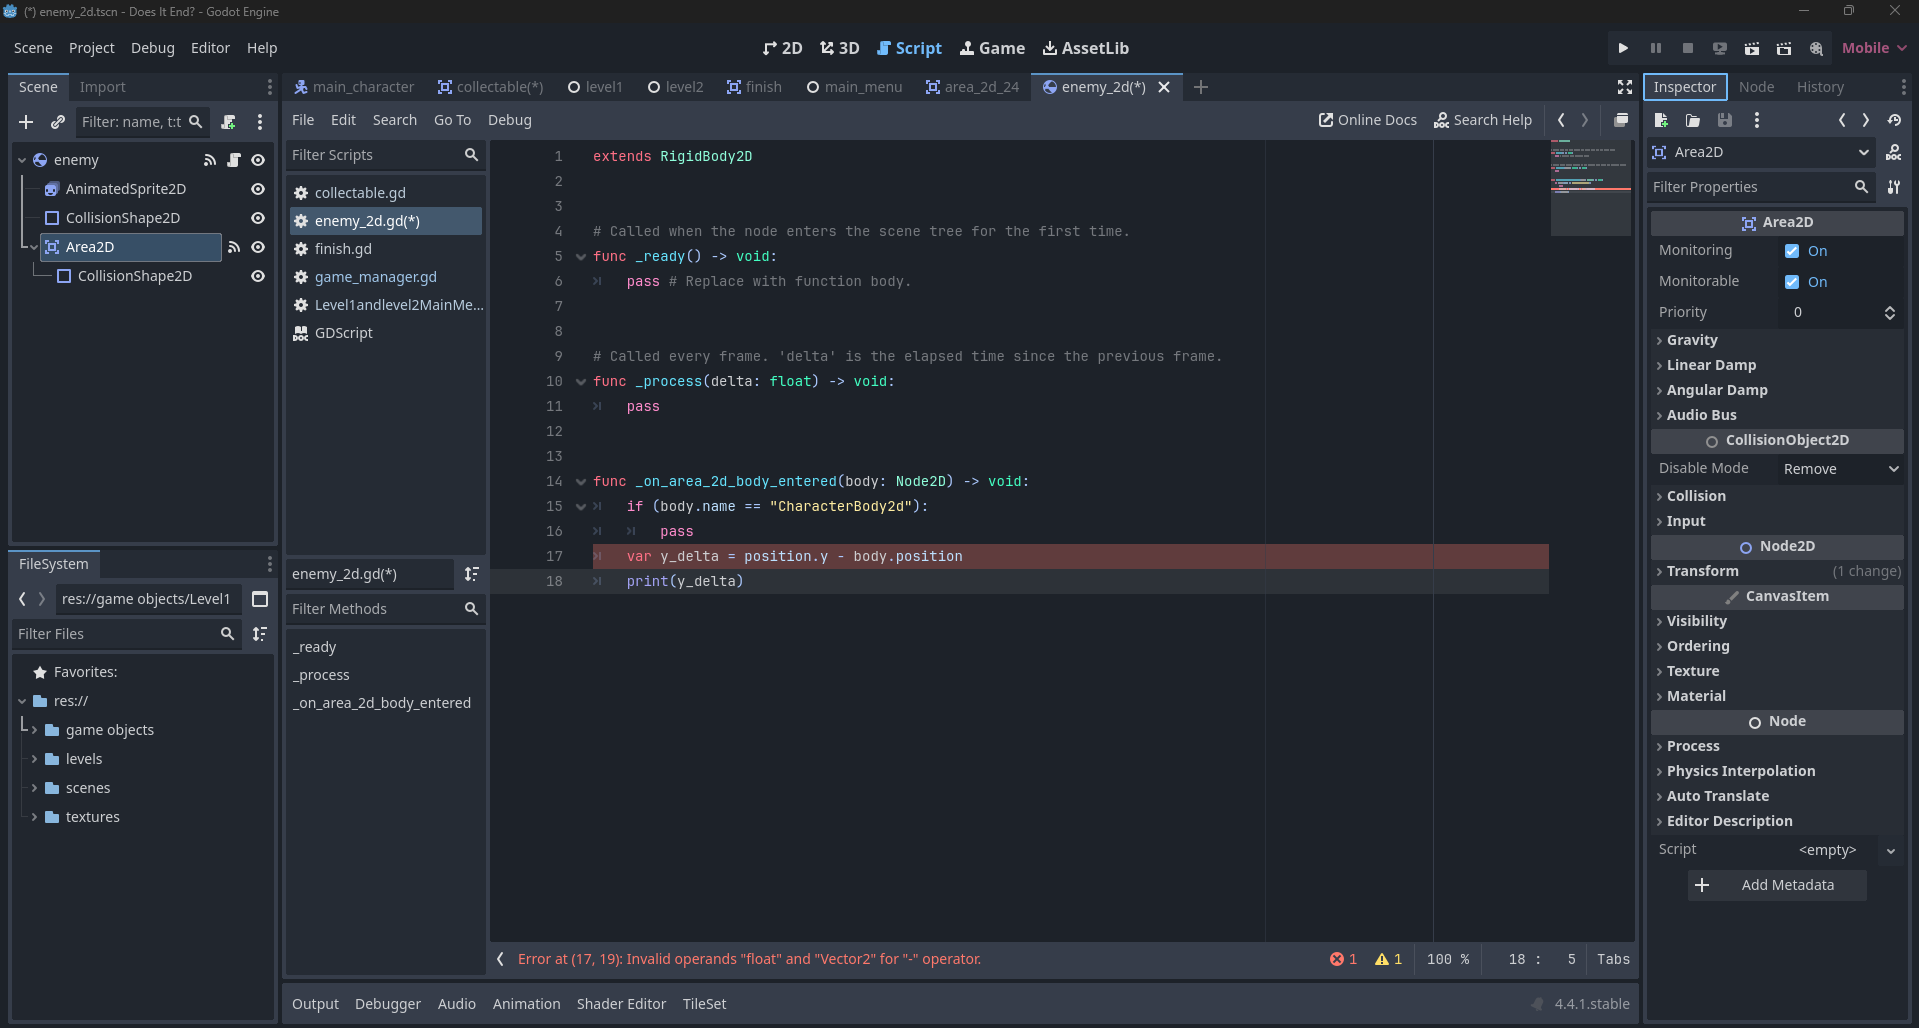Image resolution: width=1919 pixels, height=1028 pixels.
Task: Run the project with the play button
Action: [x=1623, y=48]
